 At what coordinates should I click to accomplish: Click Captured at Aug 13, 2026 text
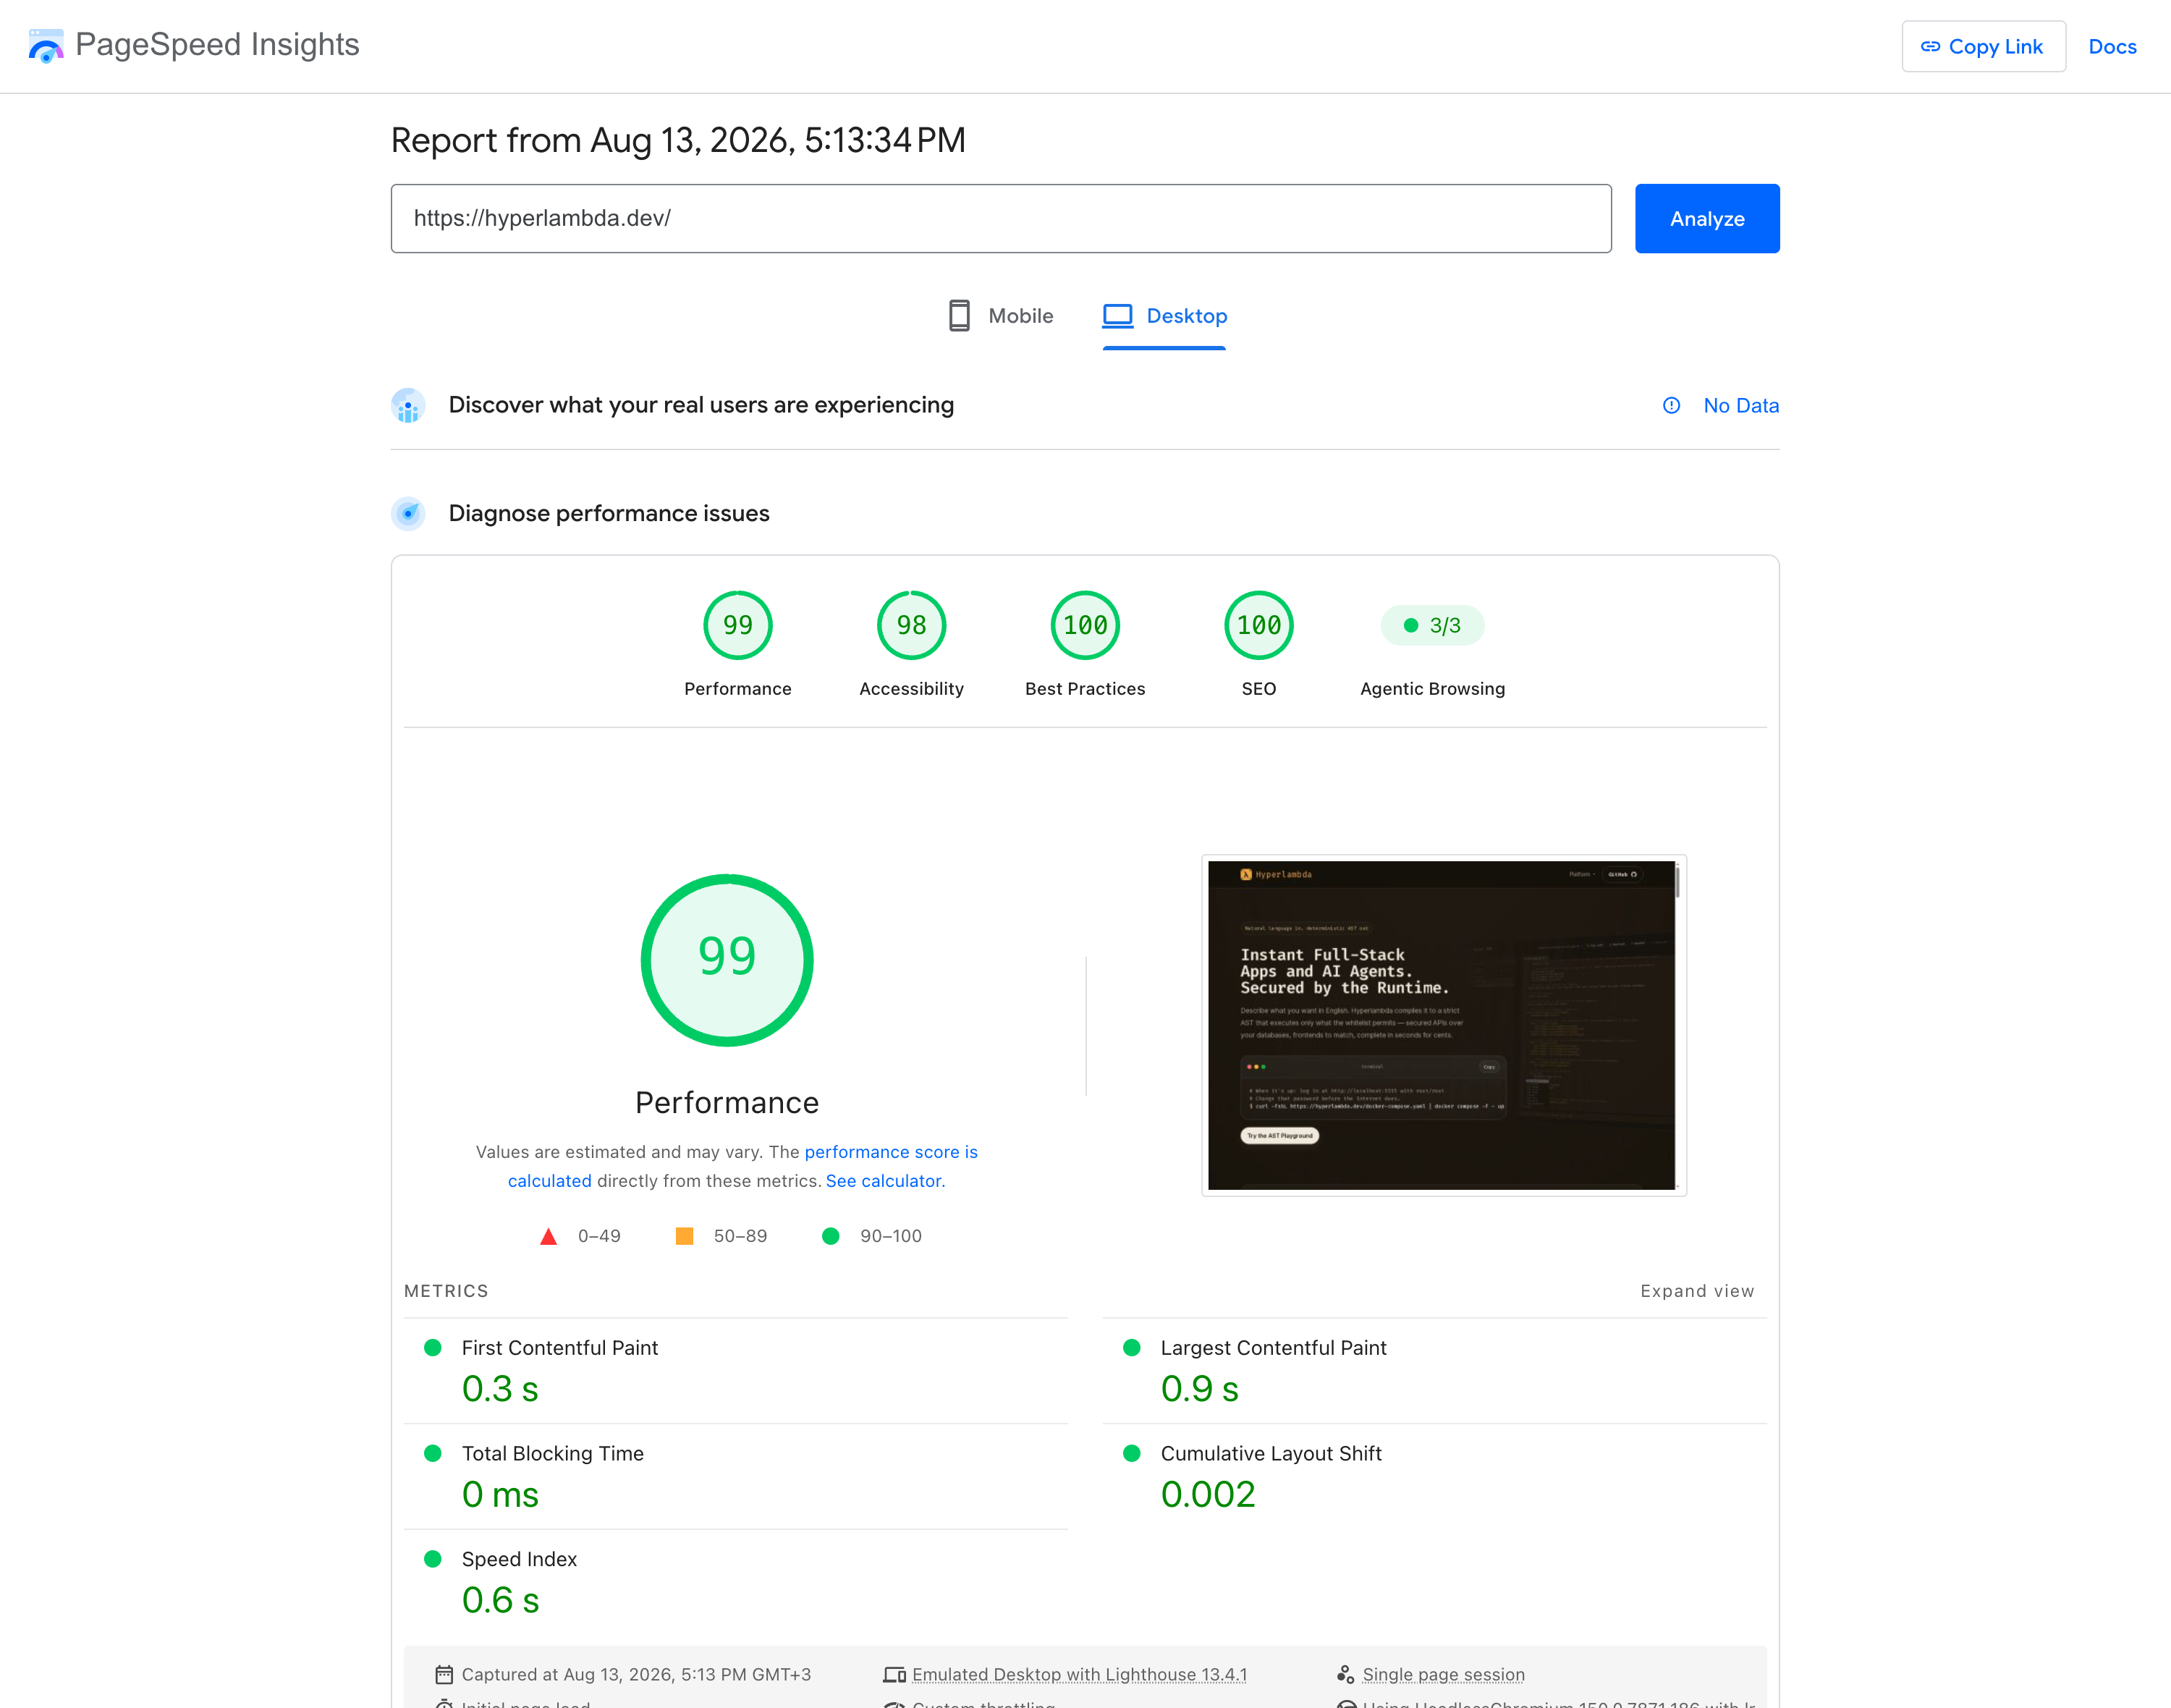[x=636, y=1675]
